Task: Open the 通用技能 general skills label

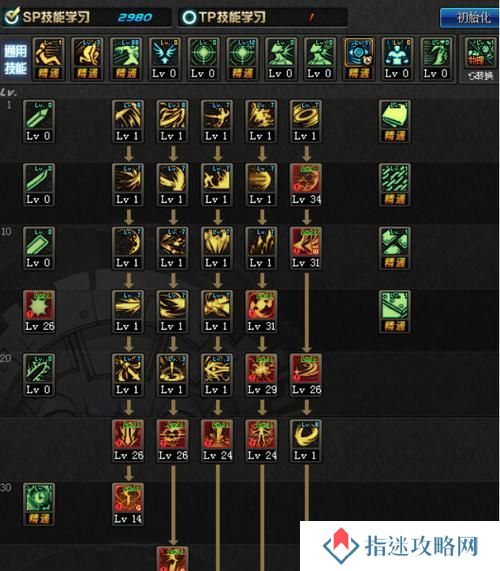Action: coord(16,59)
